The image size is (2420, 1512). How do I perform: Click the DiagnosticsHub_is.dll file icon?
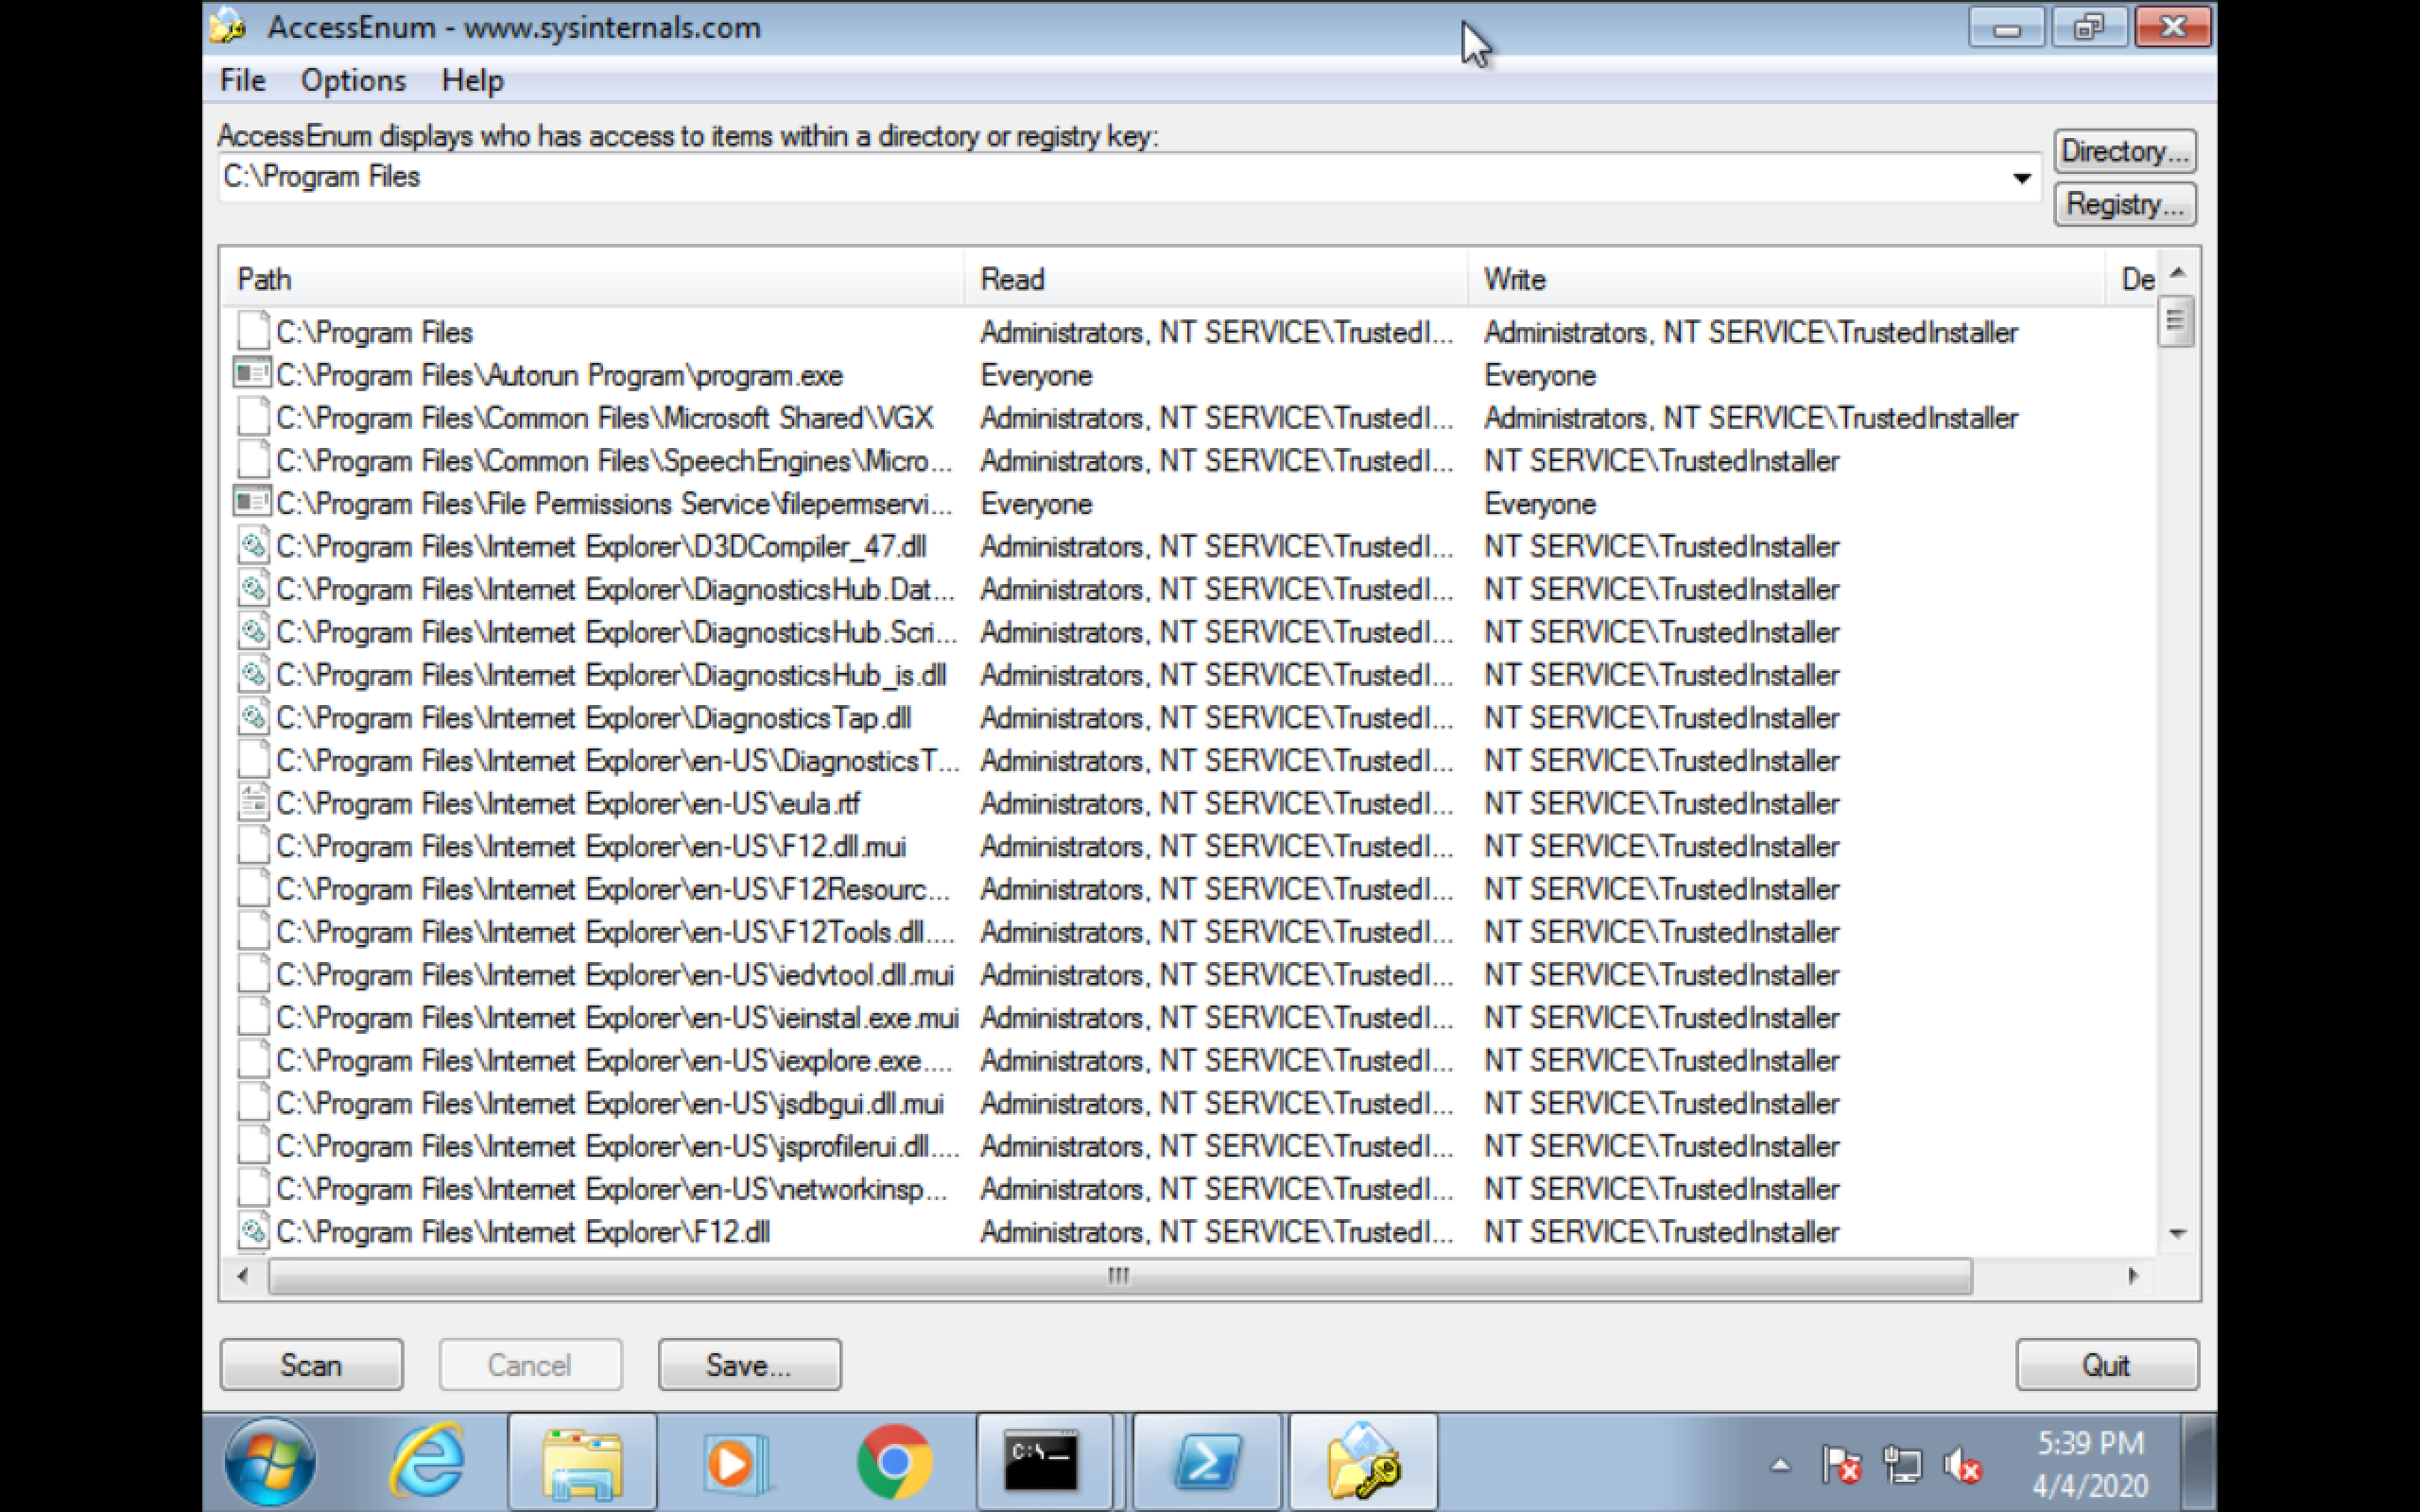click(253, 673)
